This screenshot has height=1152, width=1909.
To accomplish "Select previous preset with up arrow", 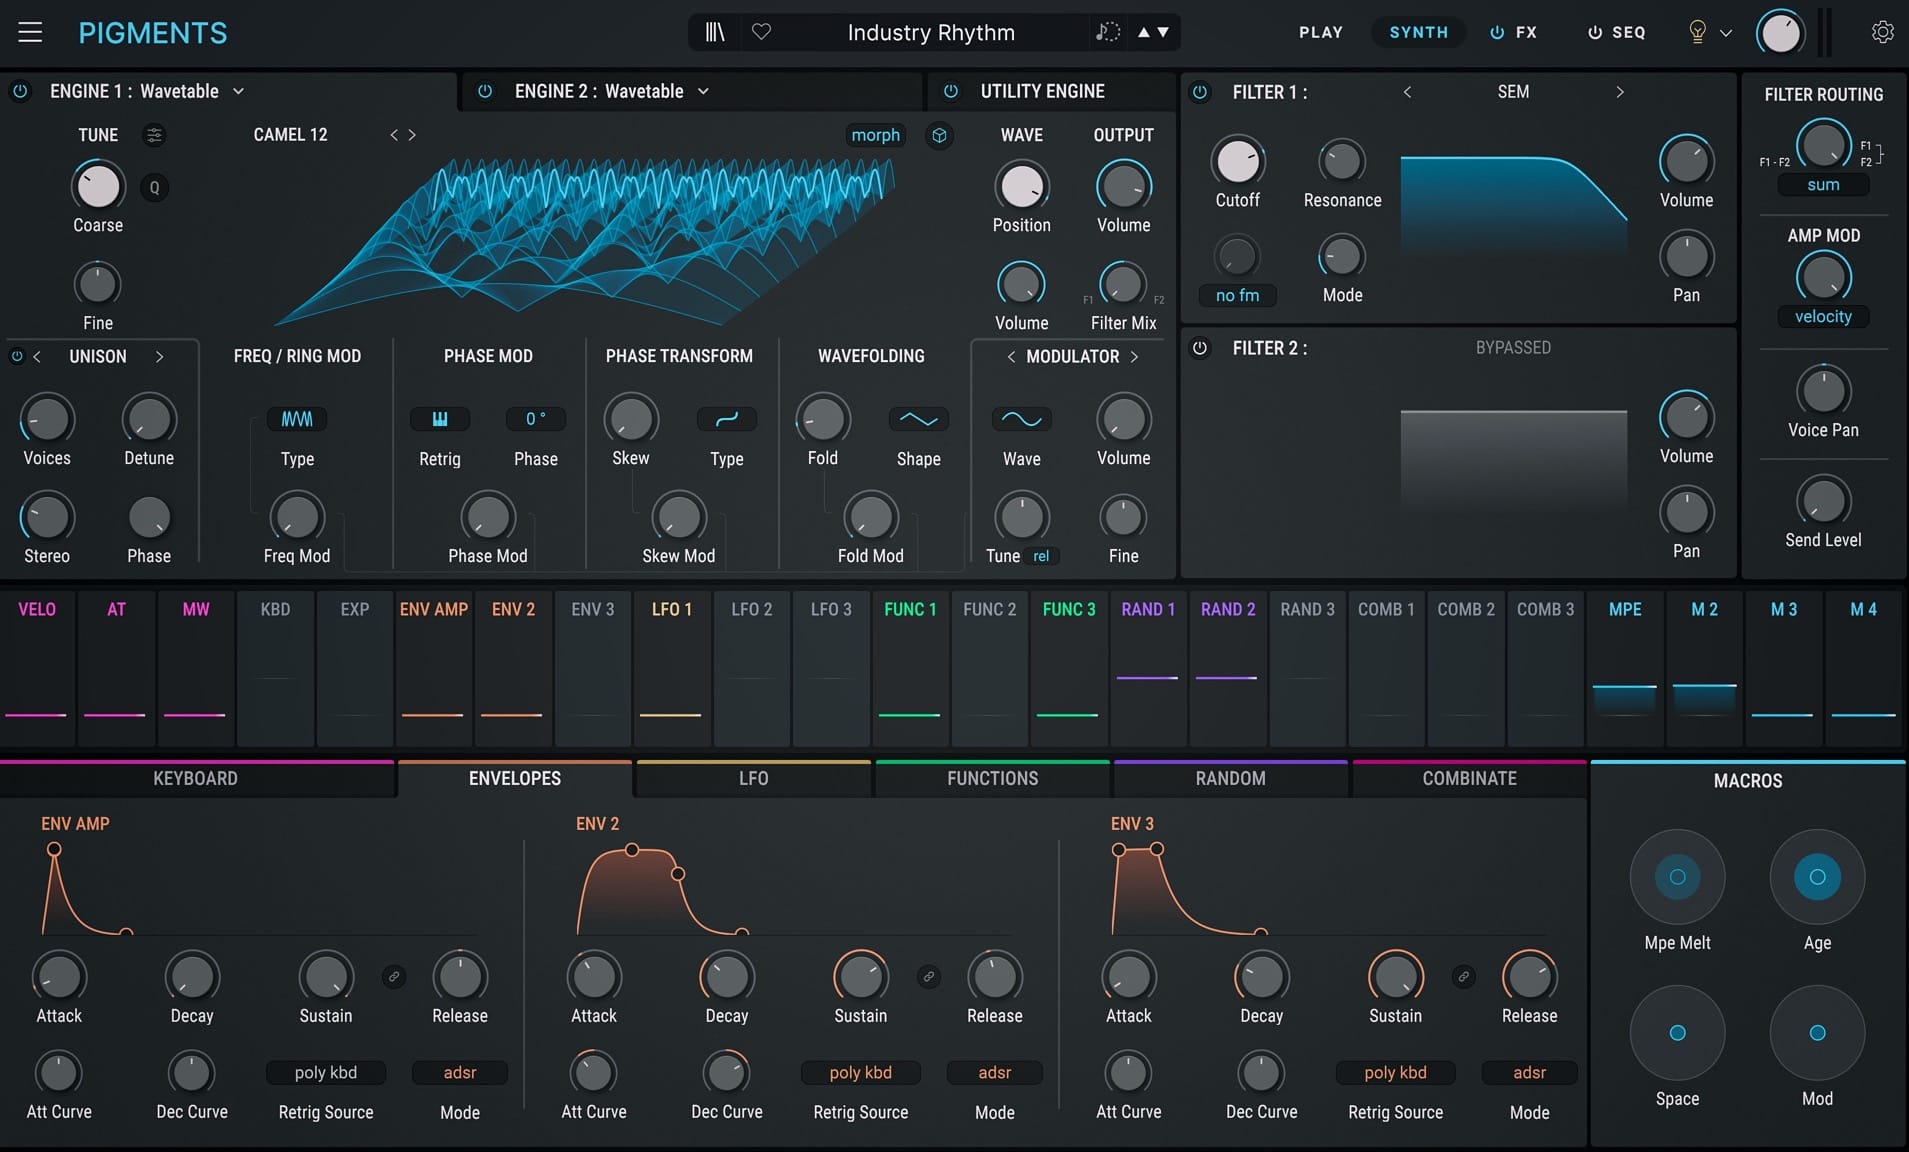I will (x=1143, y=32).
